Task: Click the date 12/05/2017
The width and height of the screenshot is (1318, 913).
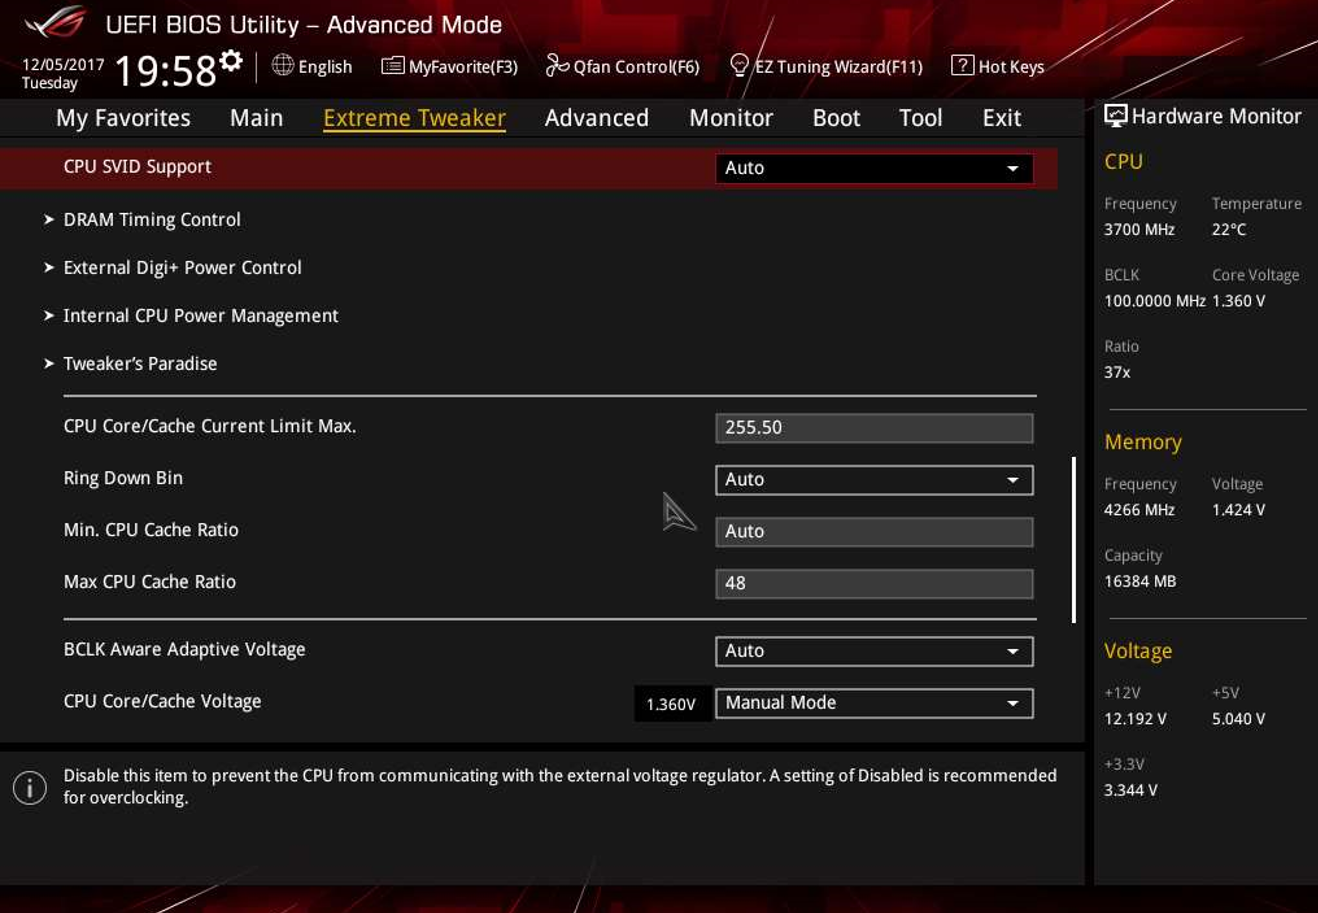Action: (x=63, y=65)
